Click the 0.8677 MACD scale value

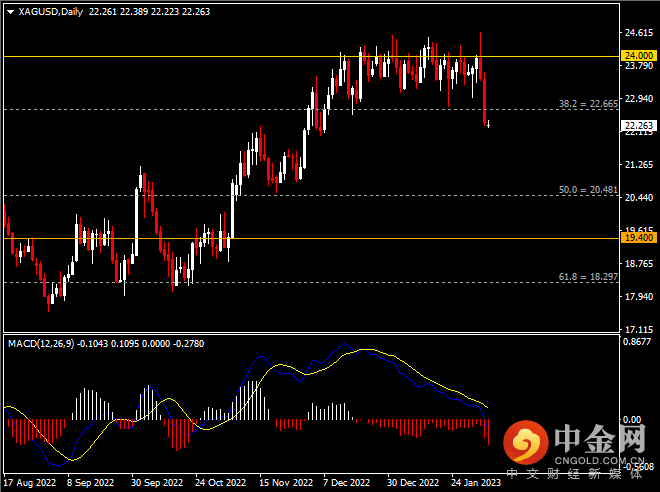(x=637, y=343)
